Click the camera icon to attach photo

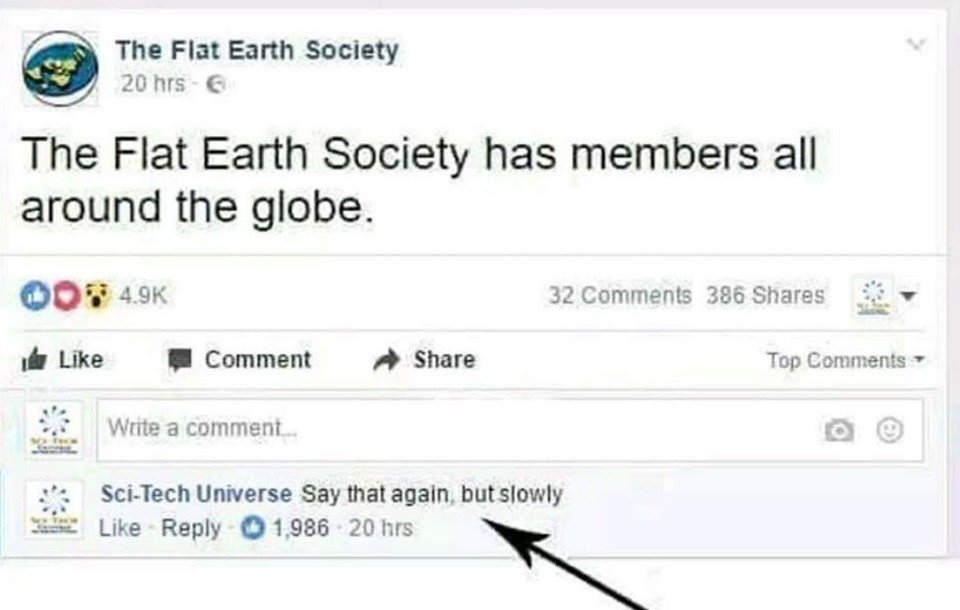[837, 430]
